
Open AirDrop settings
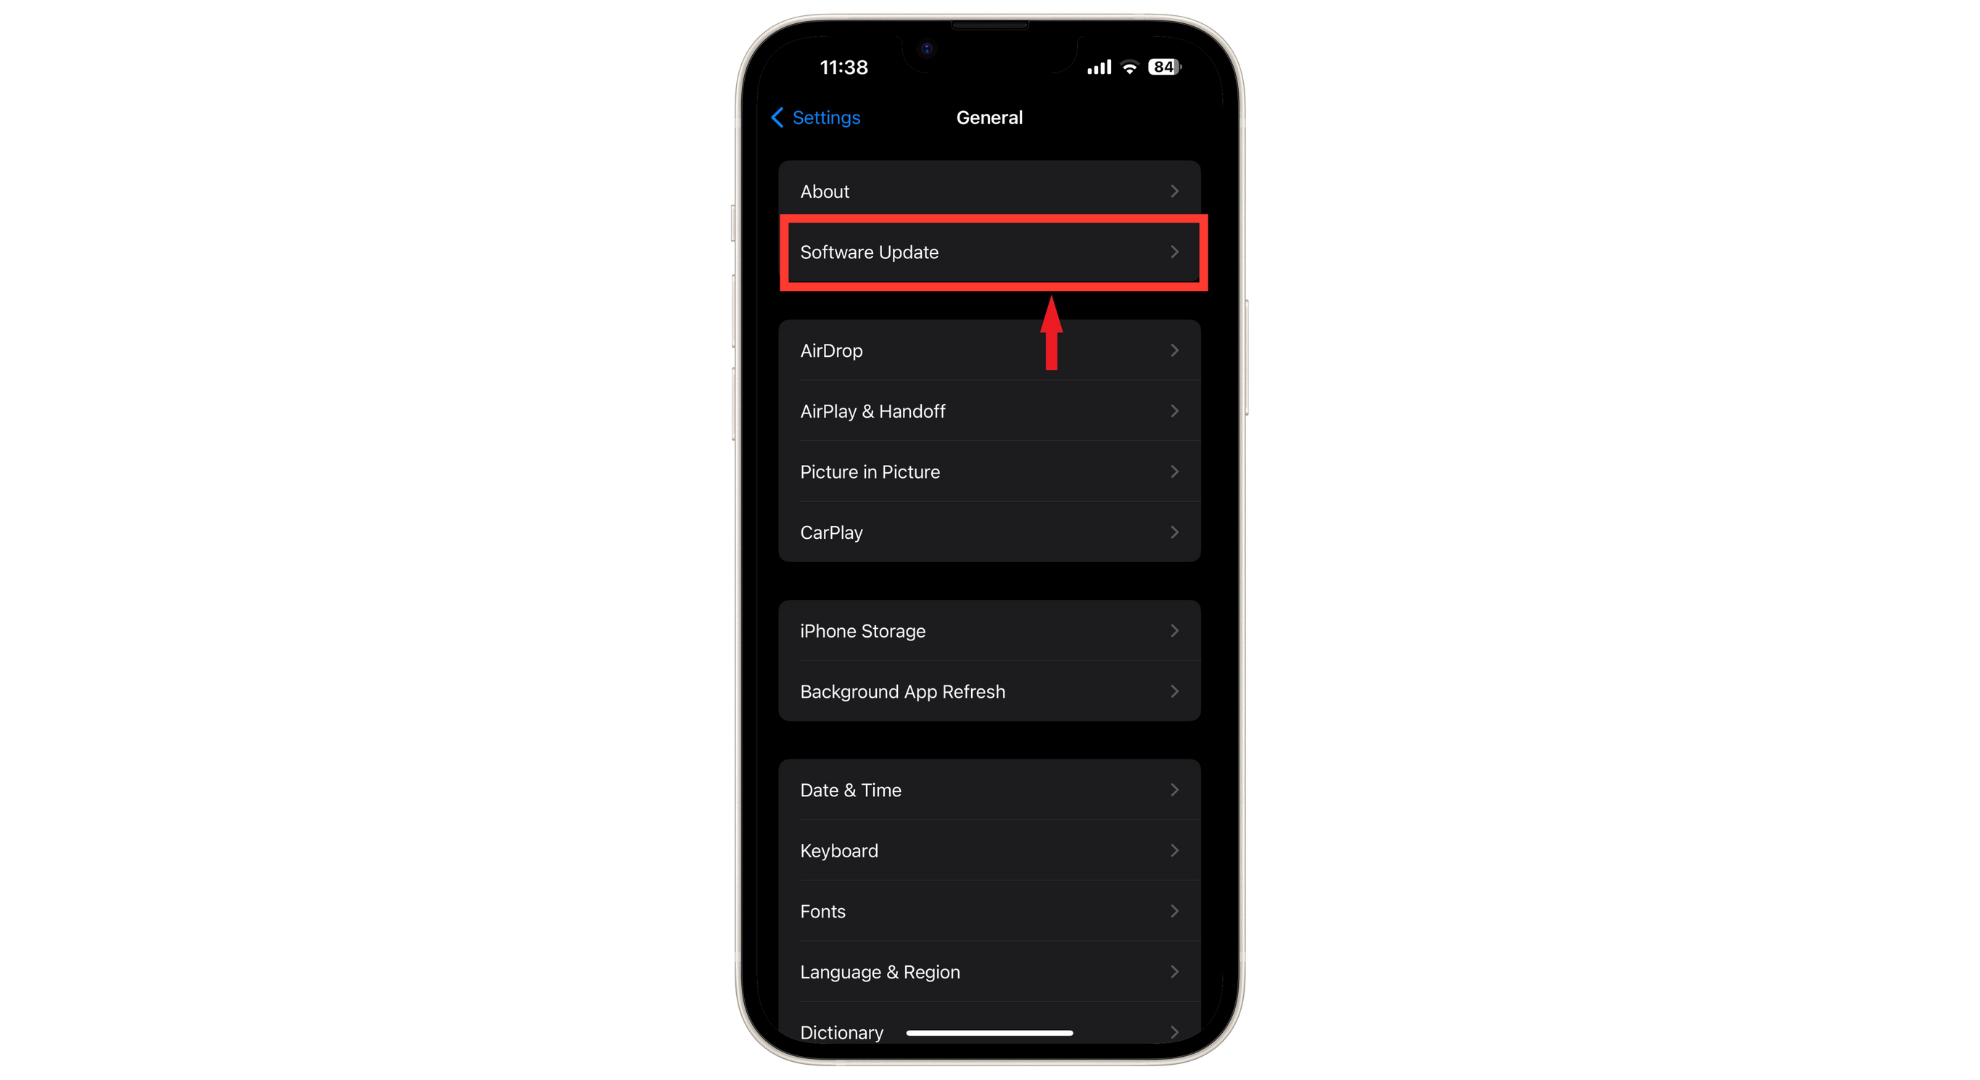(989, 350)
